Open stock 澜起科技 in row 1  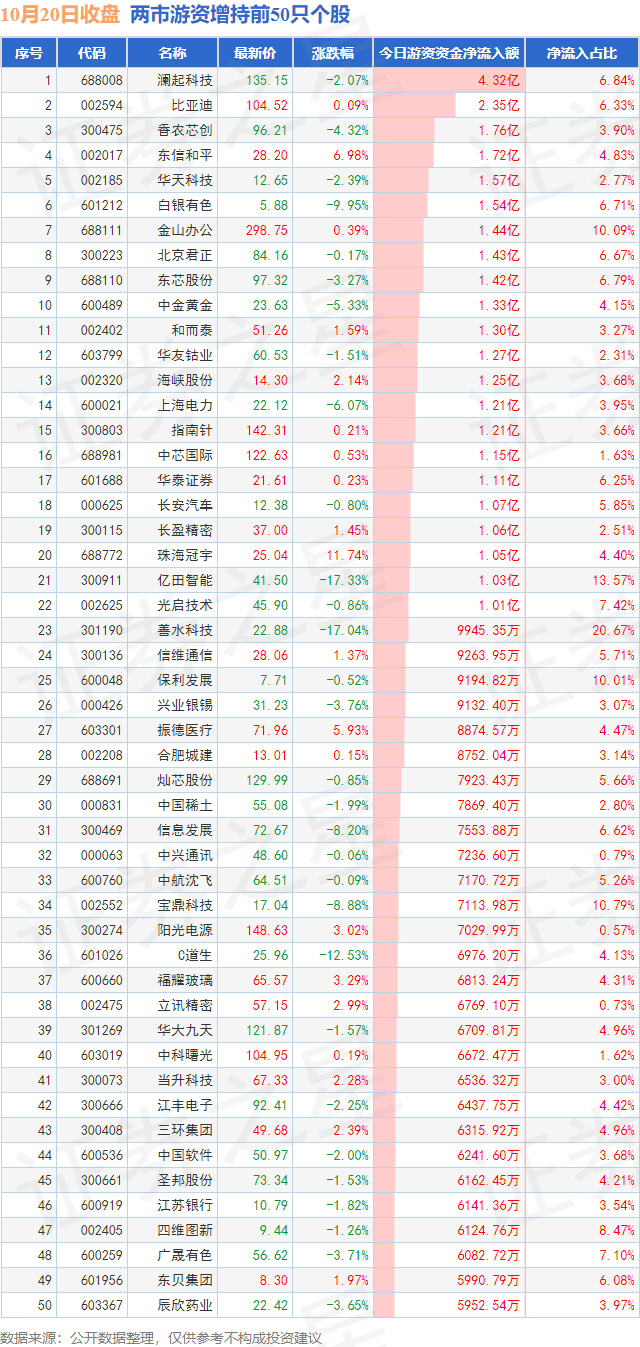[x=185, y=80]
